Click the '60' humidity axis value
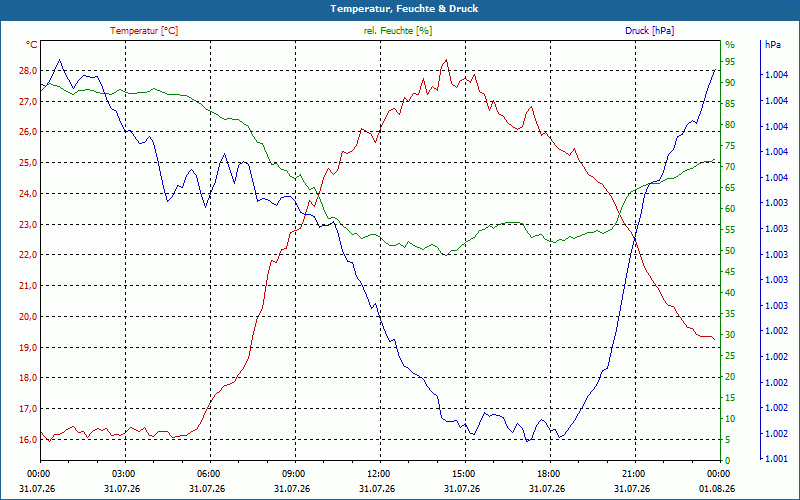This screenshot has height=500, width=800. pyautogui.click(x=730, y=209)
